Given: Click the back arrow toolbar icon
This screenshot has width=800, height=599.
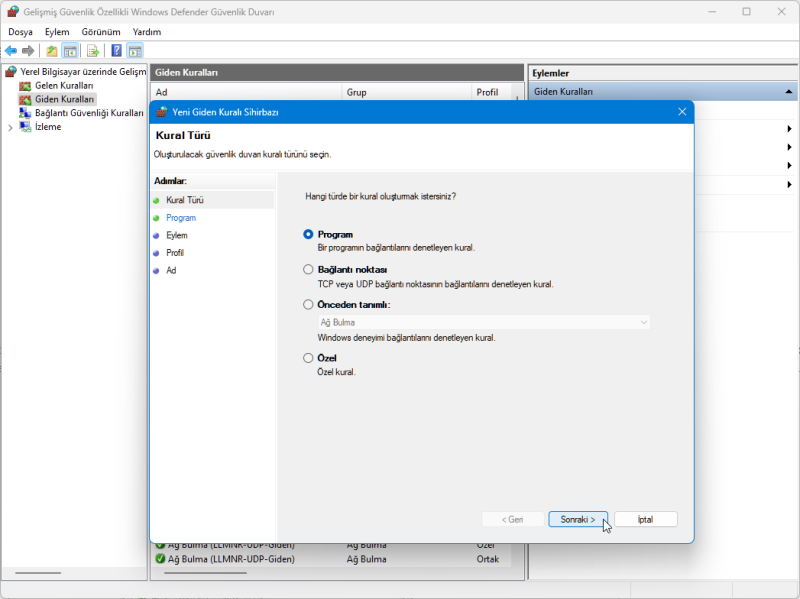Looking at the screenshot, I should pos(11,51).
